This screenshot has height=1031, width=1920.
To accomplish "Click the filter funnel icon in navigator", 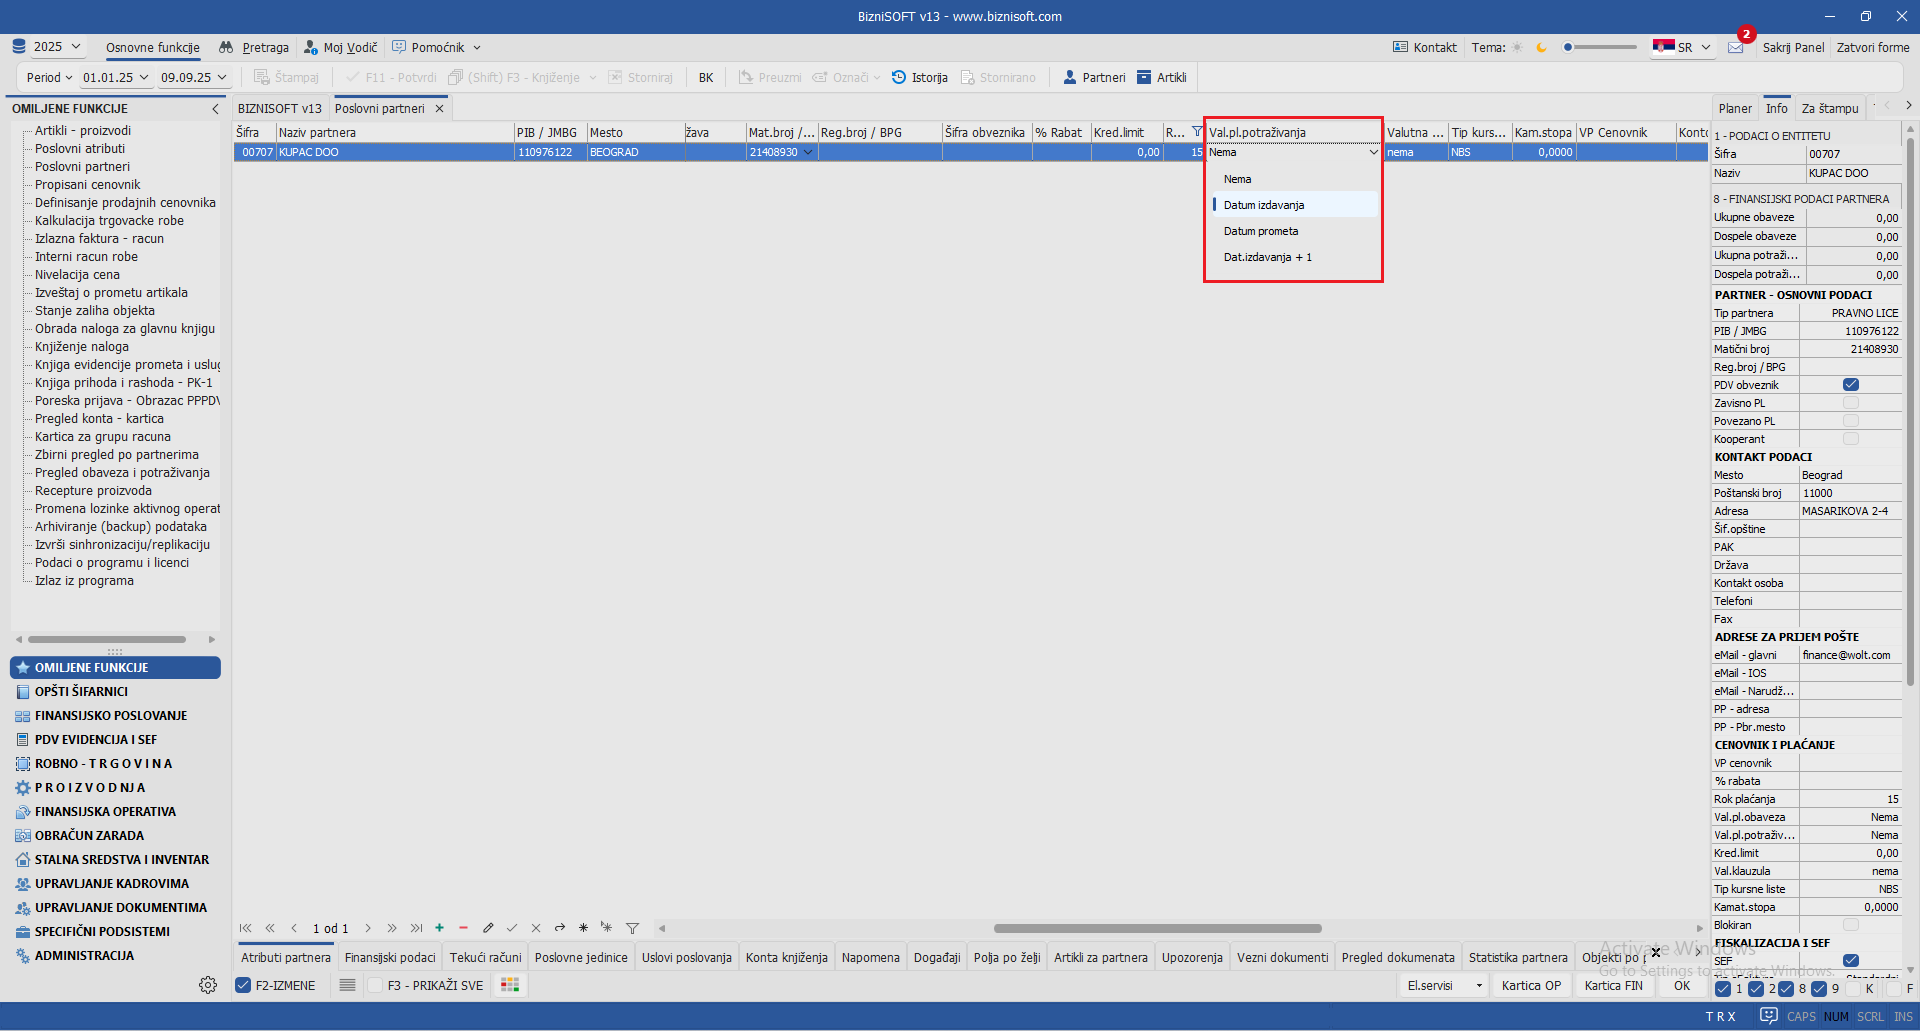I will click(632, 928).
